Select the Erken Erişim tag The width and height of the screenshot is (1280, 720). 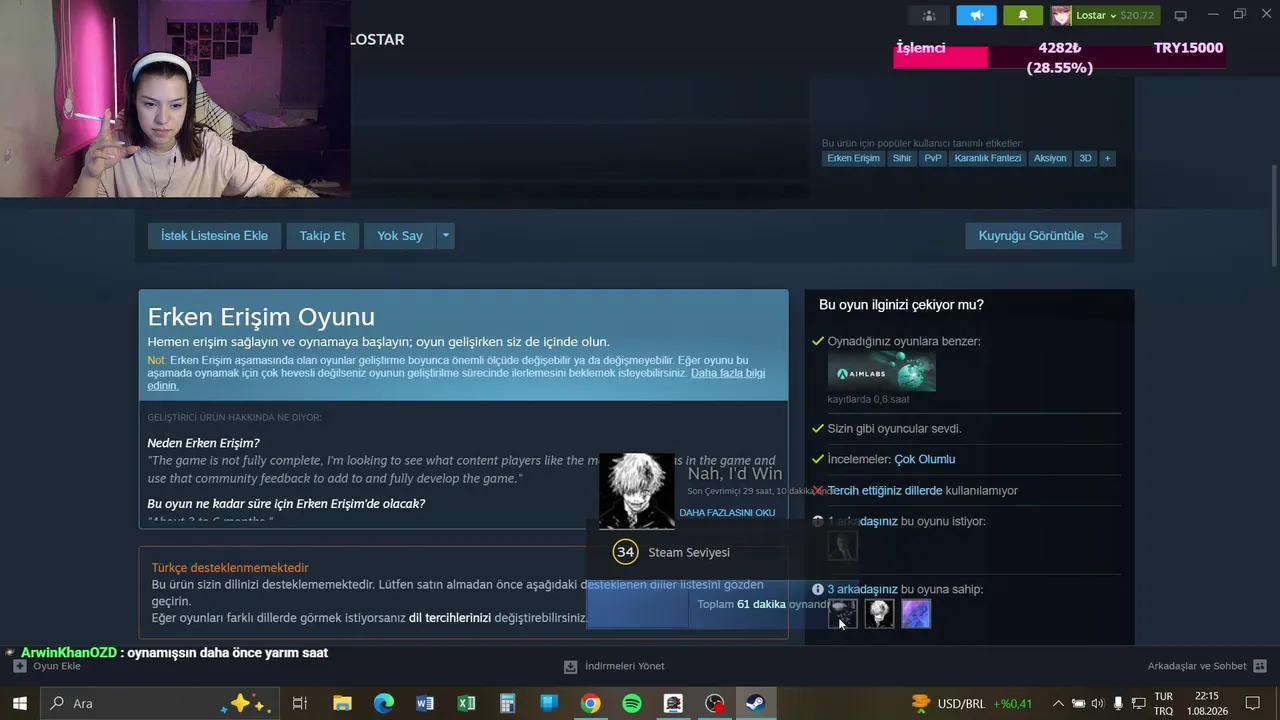pos(853,158)
